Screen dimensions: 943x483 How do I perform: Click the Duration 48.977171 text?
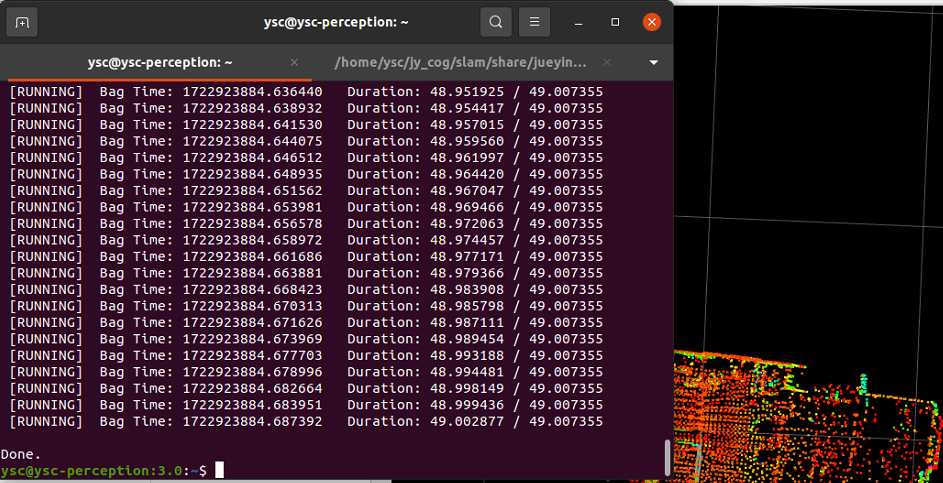[426, 257]
